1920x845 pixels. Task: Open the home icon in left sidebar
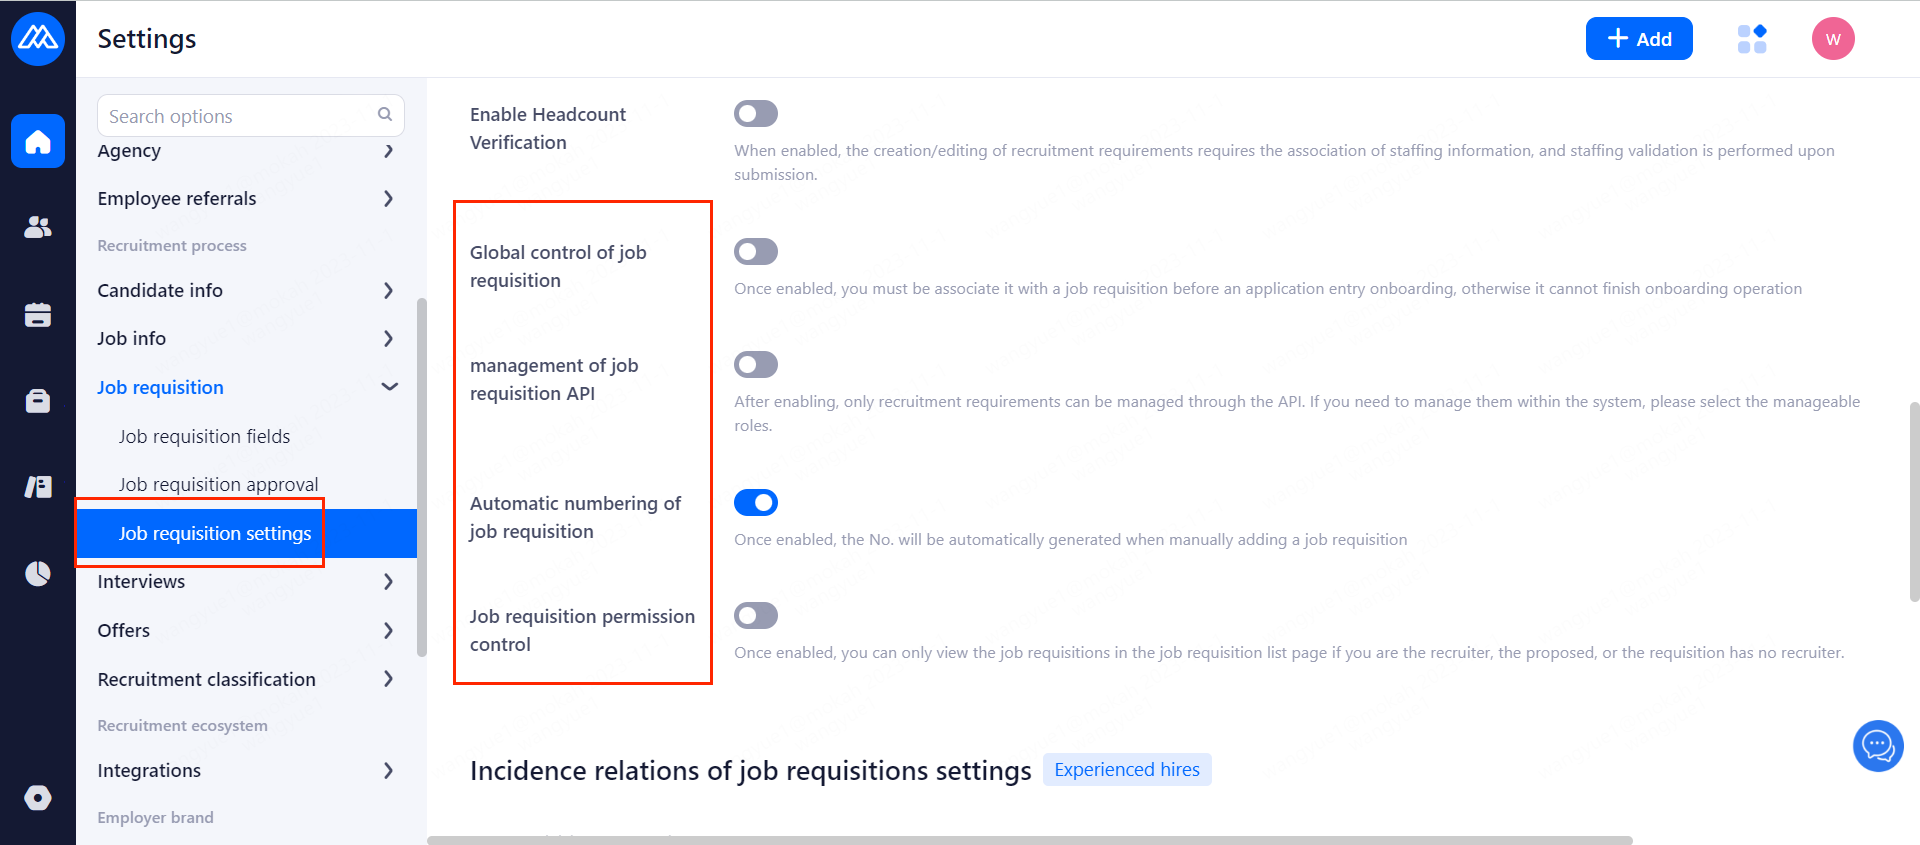(38, 141)
